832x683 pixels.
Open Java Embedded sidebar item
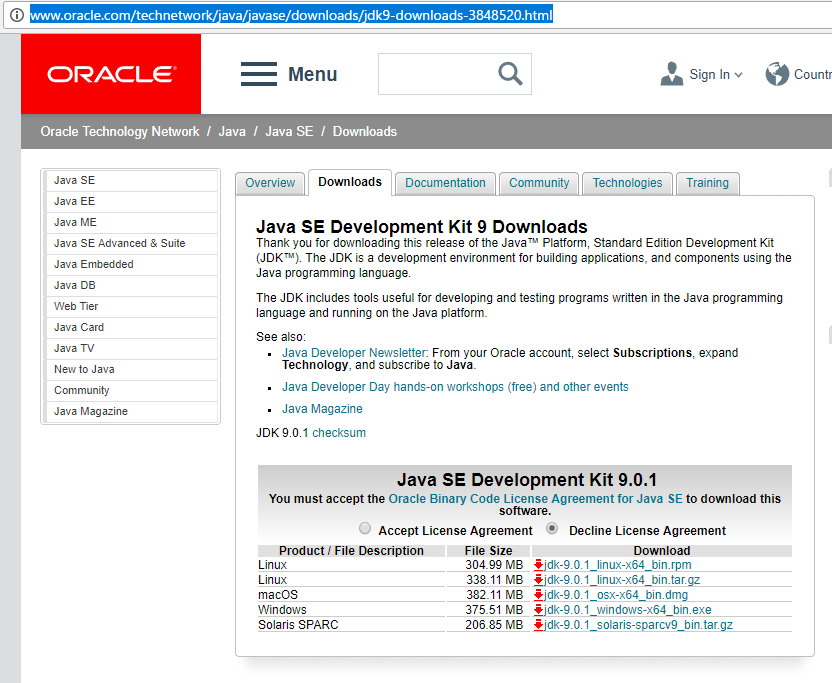tap(132, 264)
